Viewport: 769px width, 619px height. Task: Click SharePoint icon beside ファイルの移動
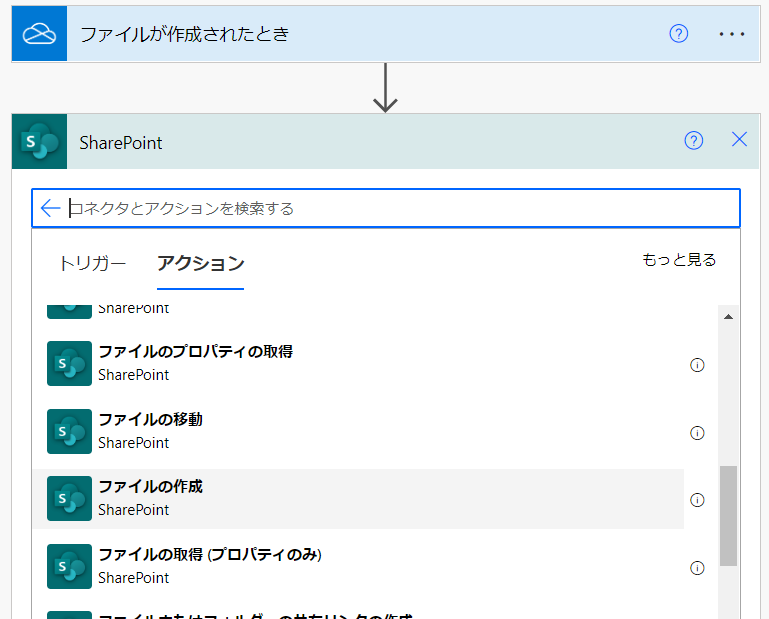(x=69, y=431)
